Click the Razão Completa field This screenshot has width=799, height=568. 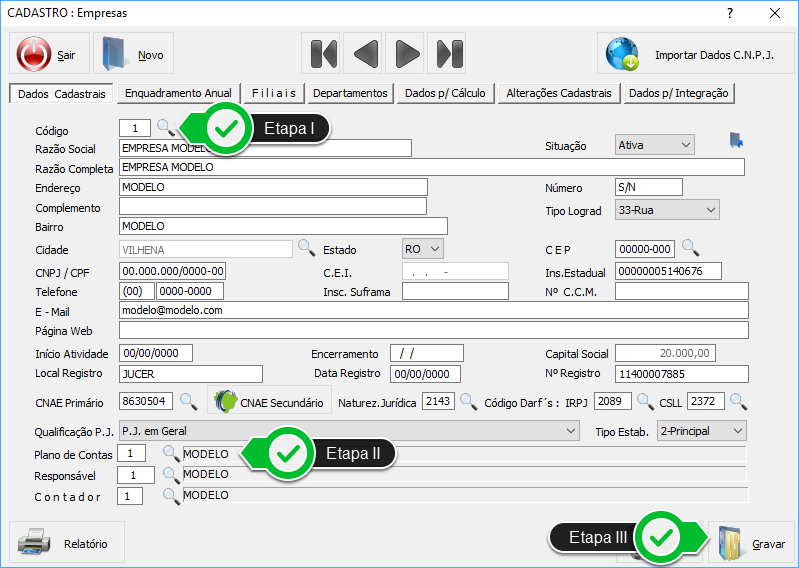[x=432, y=167]
